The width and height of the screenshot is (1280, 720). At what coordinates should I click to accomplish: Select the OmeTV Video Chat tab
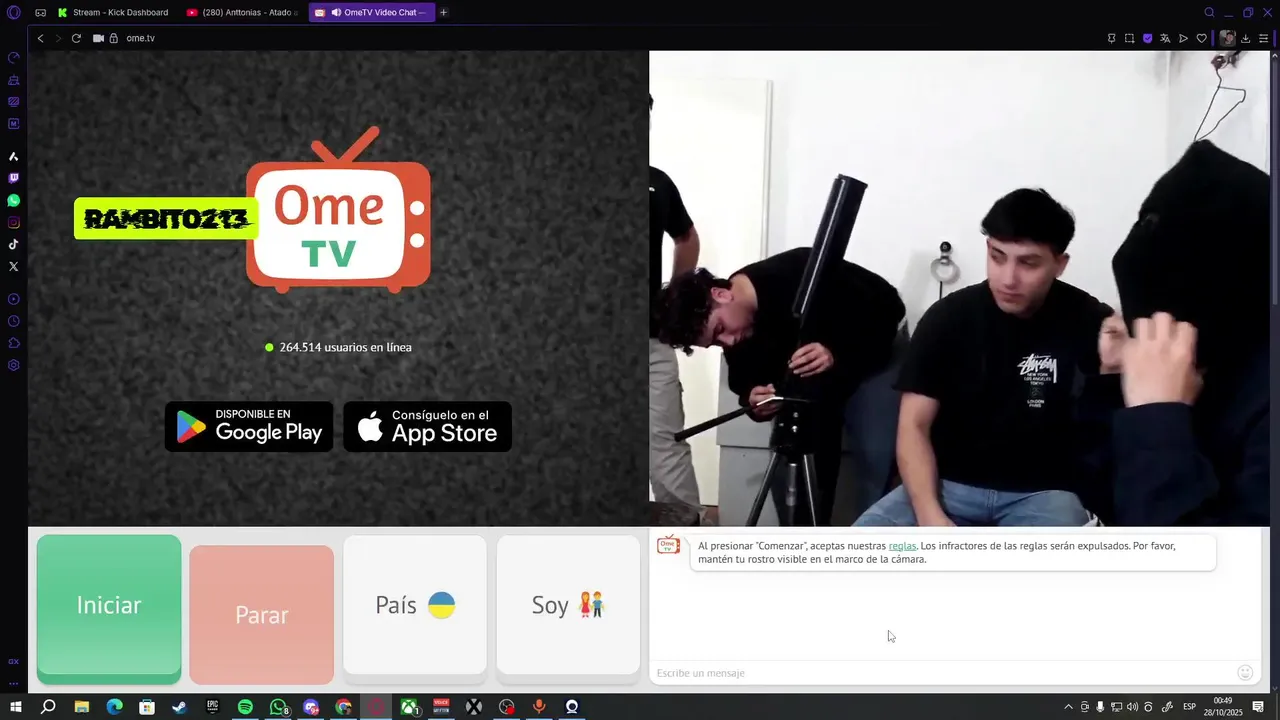click(x=372, y=12)
